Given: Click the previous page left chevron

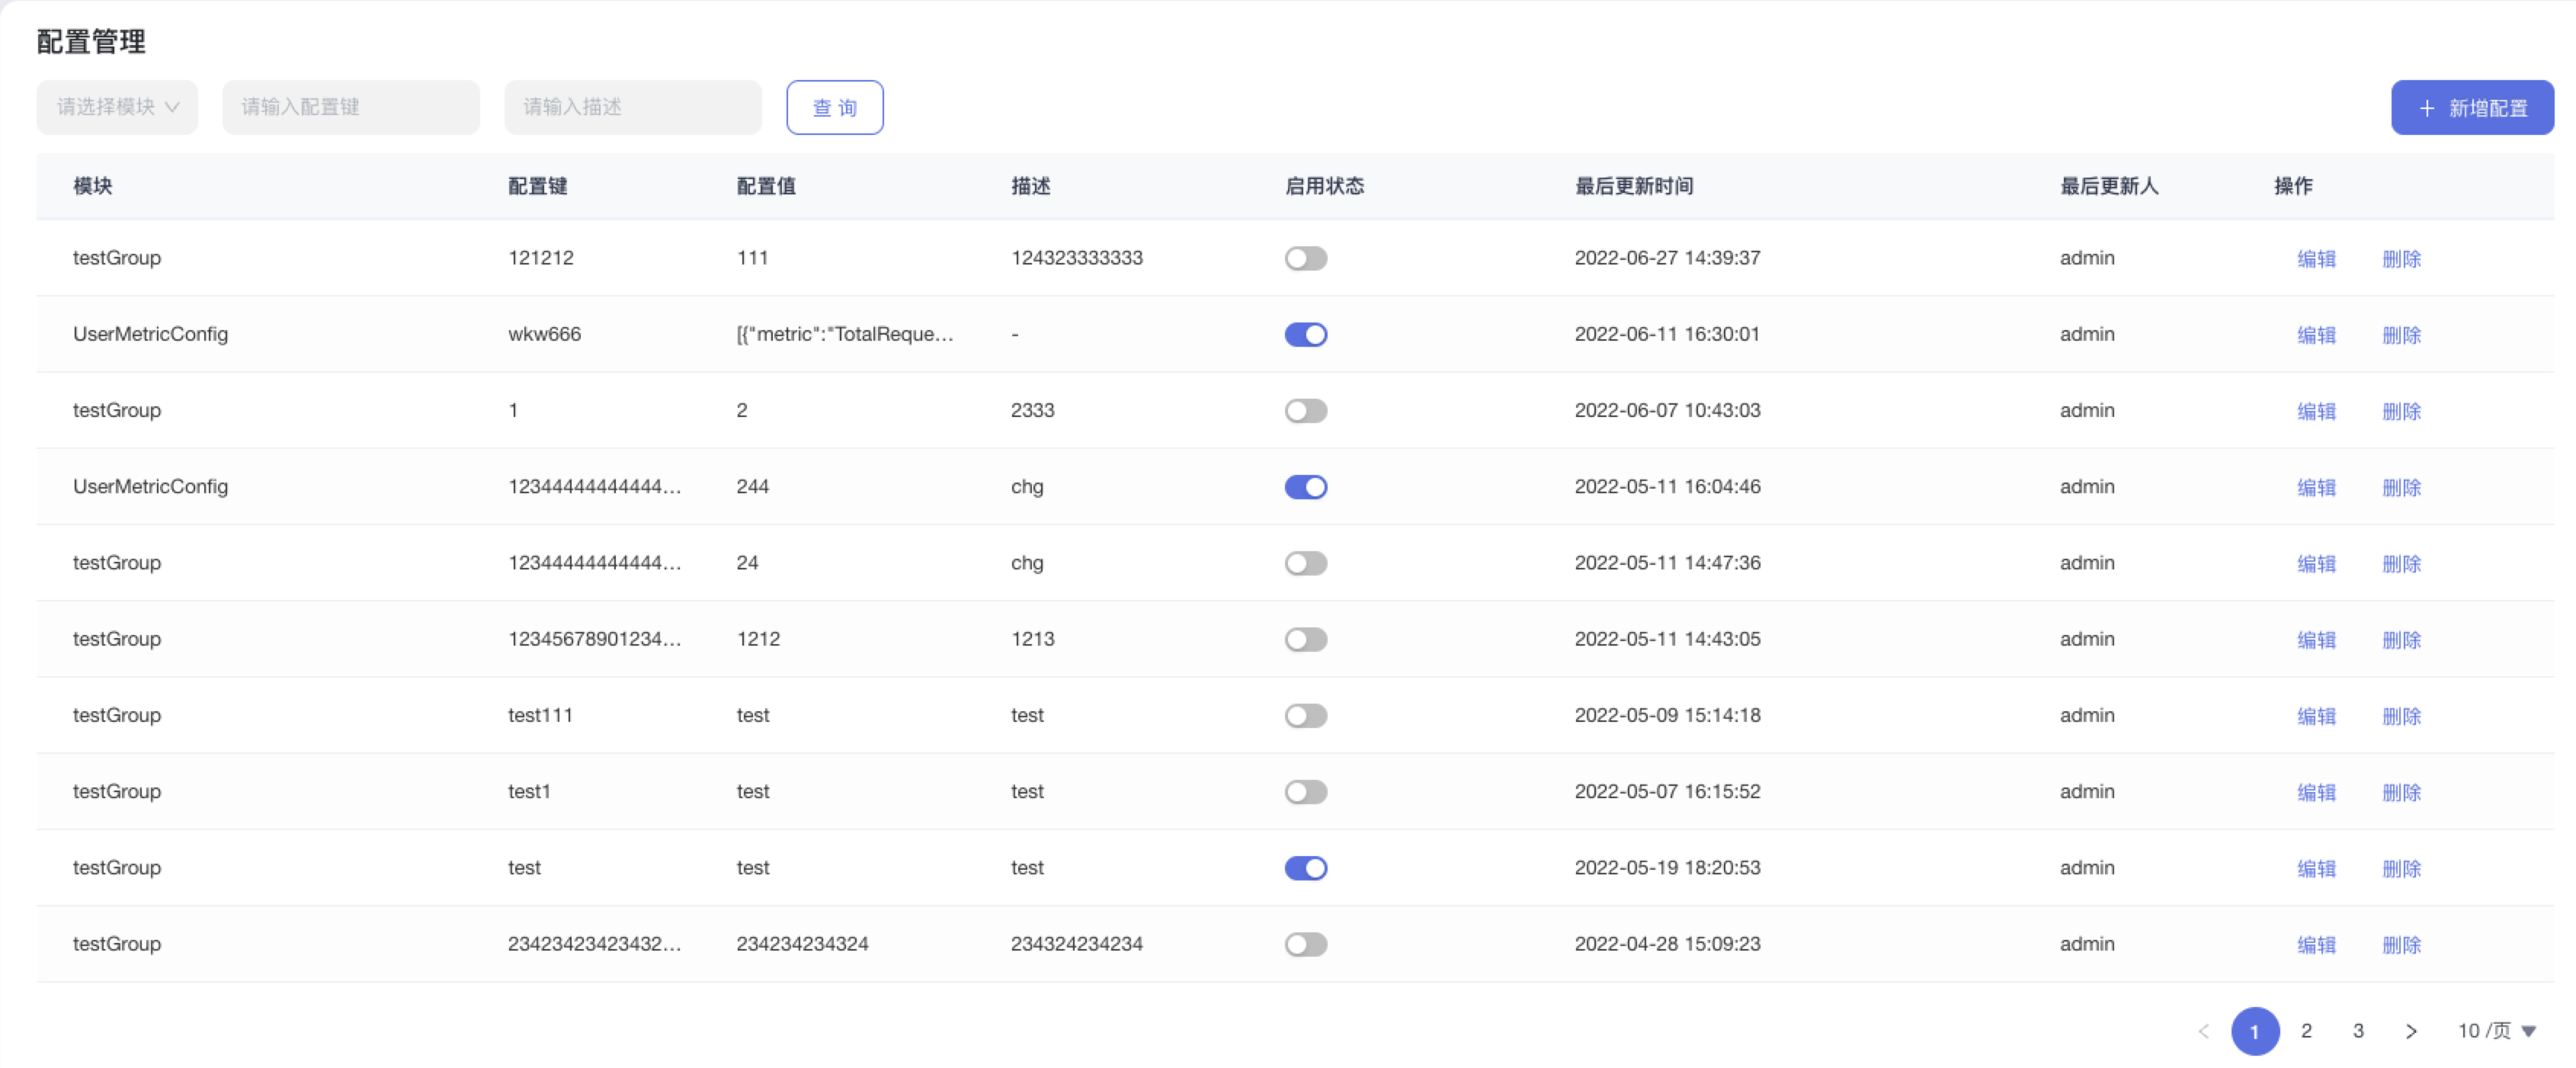Looking at the screenshot, I should tap(2203, 1031).
